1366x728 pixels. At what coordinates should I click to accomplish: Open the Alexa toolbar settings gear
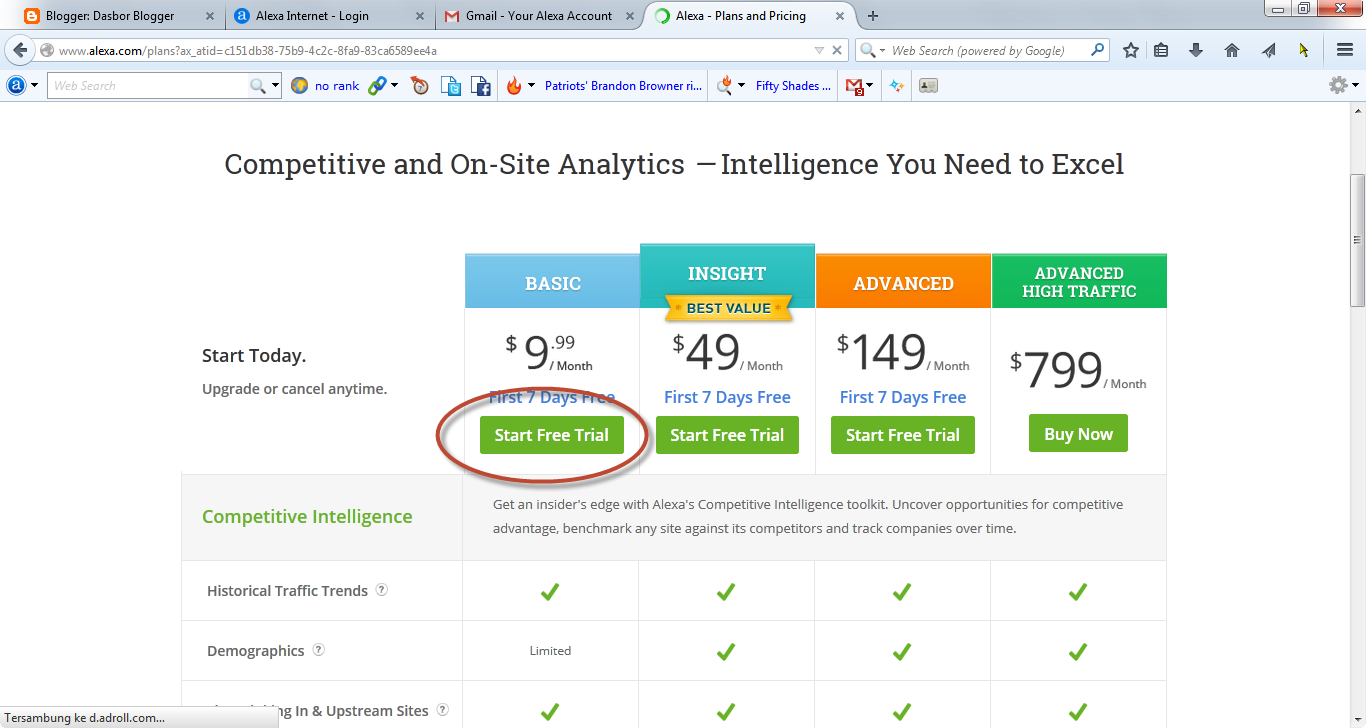[x=1338, y=86]
